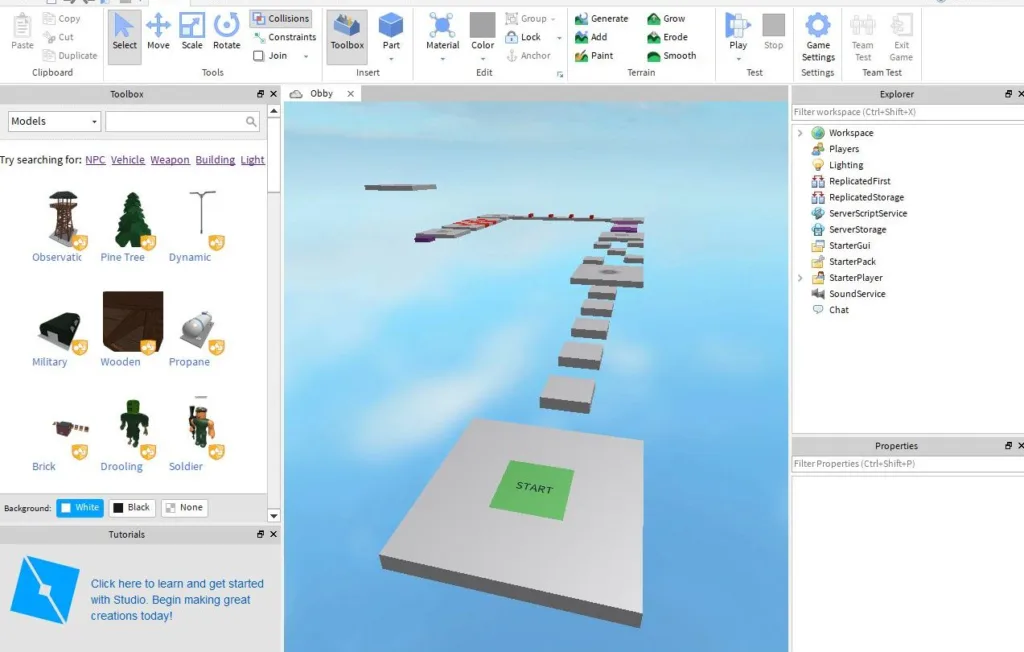
Task: Toggle Collisions on or off
Action: [280, 18]
